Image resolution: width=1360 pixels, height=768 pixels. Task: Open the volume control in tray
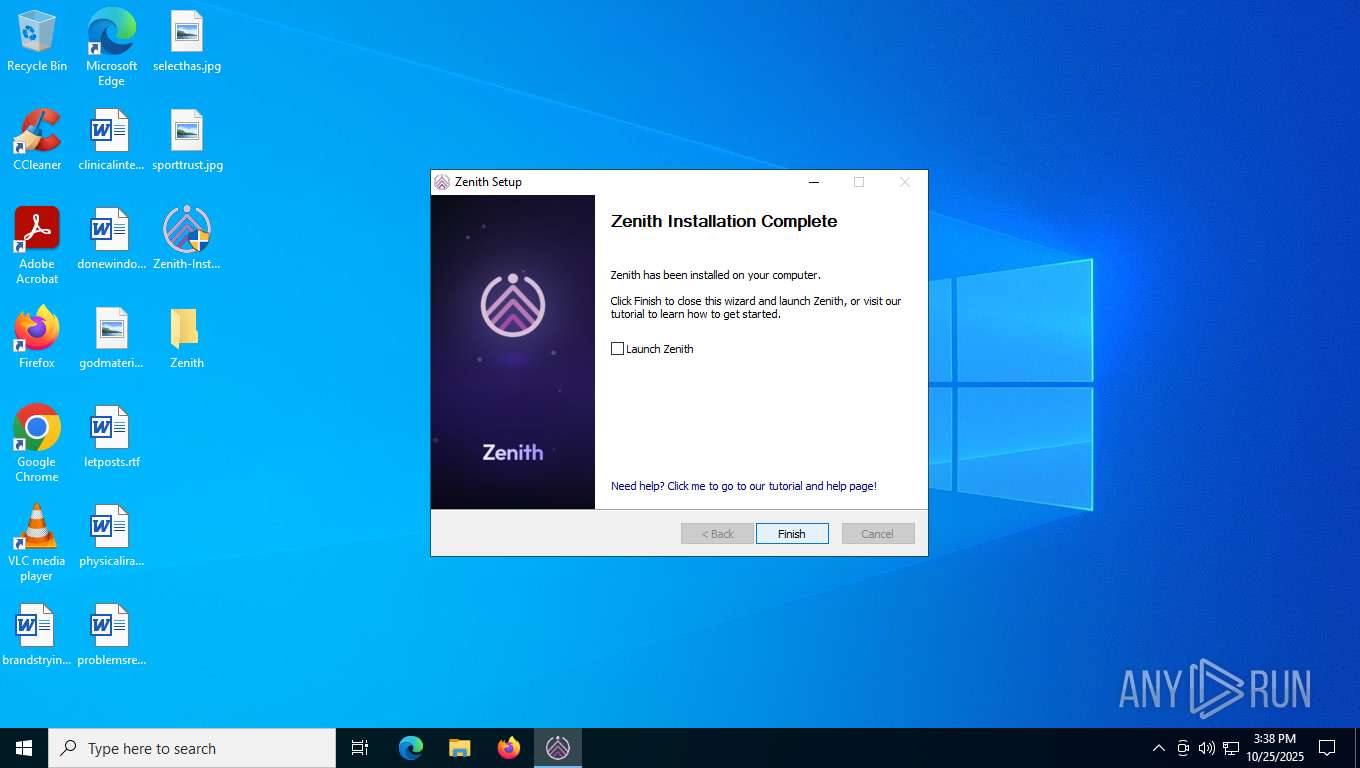[x=1207, y=748]
